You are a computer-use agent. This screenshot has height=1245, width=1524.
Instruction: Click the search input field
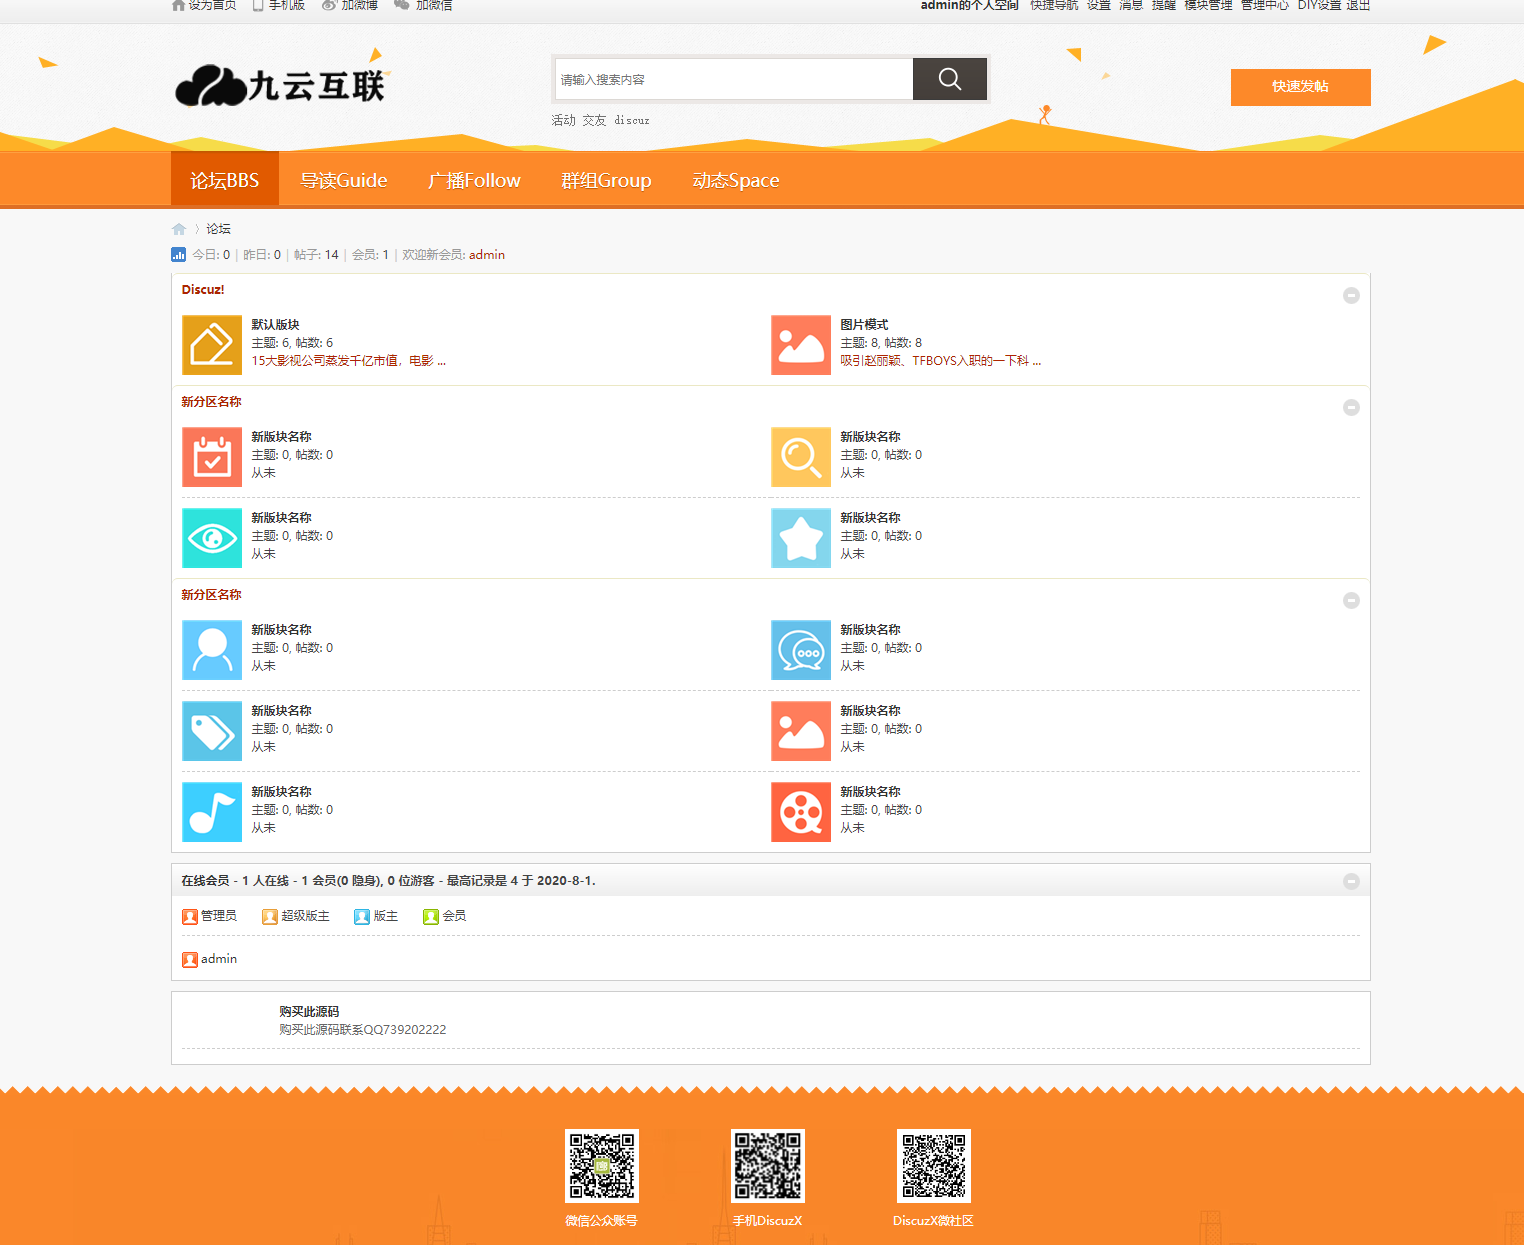(733, 80)
